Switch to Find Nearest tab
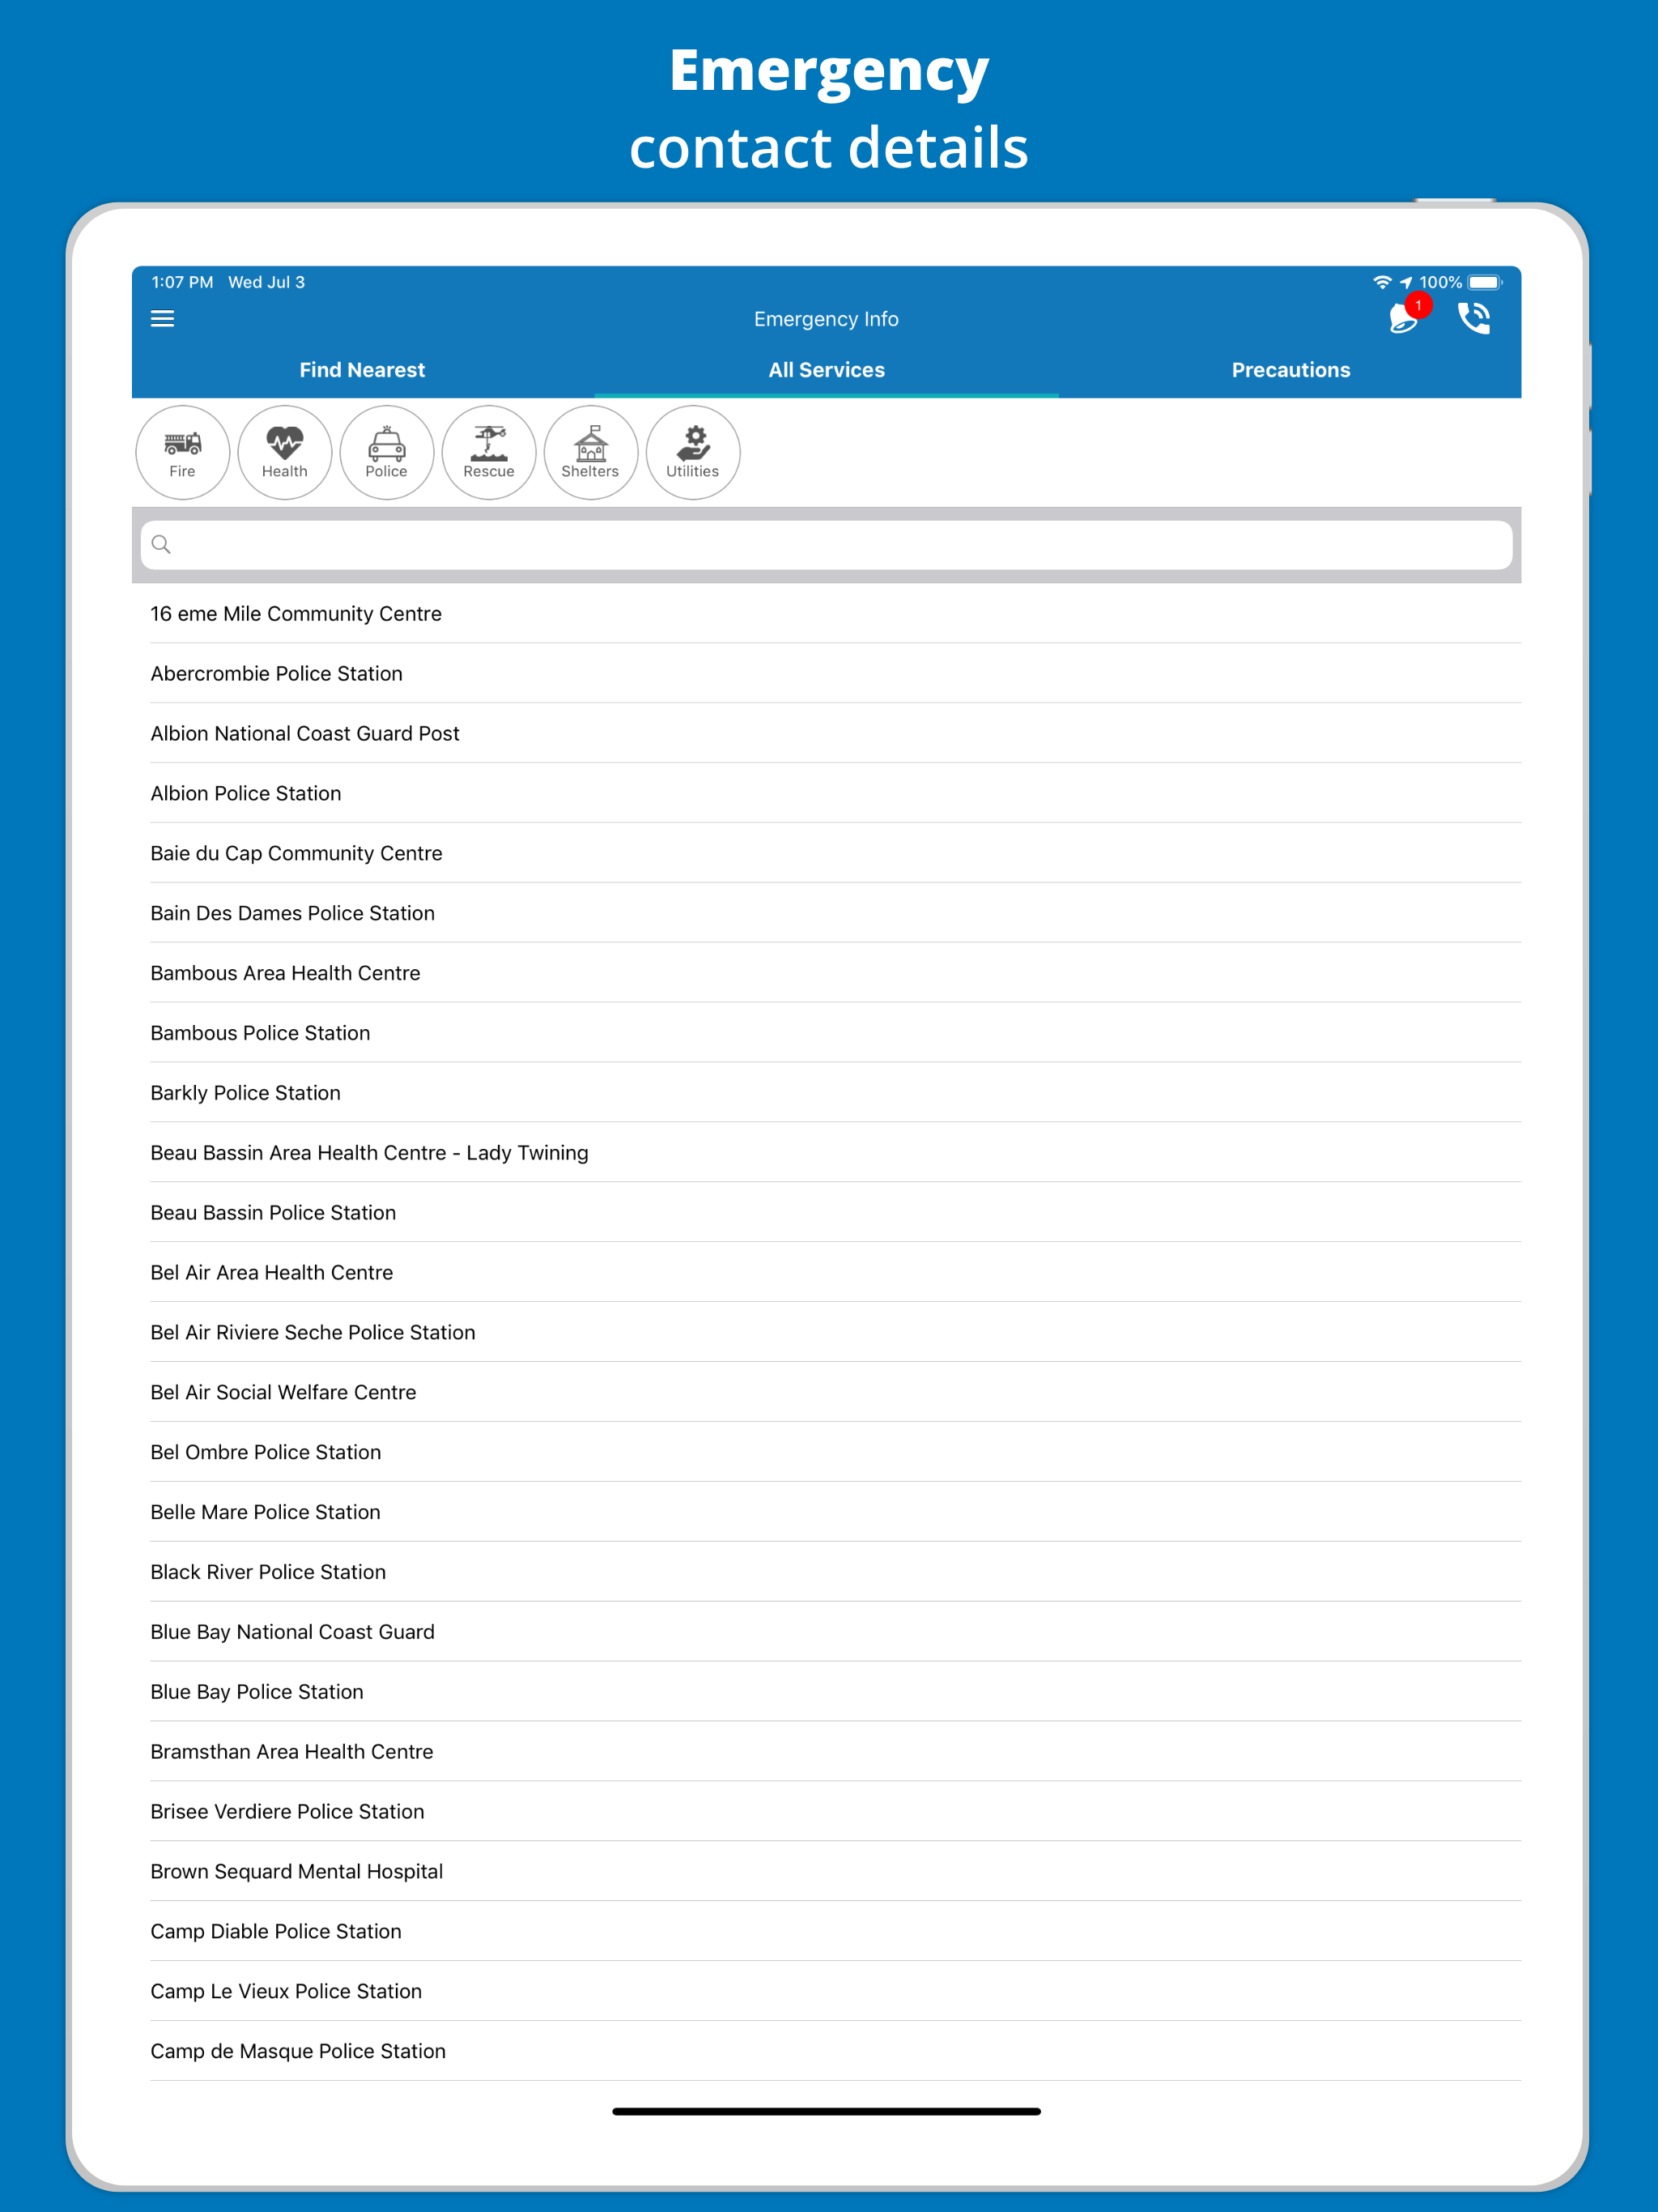Viewport: 1658px width, 2212px height. click(362, 370)
